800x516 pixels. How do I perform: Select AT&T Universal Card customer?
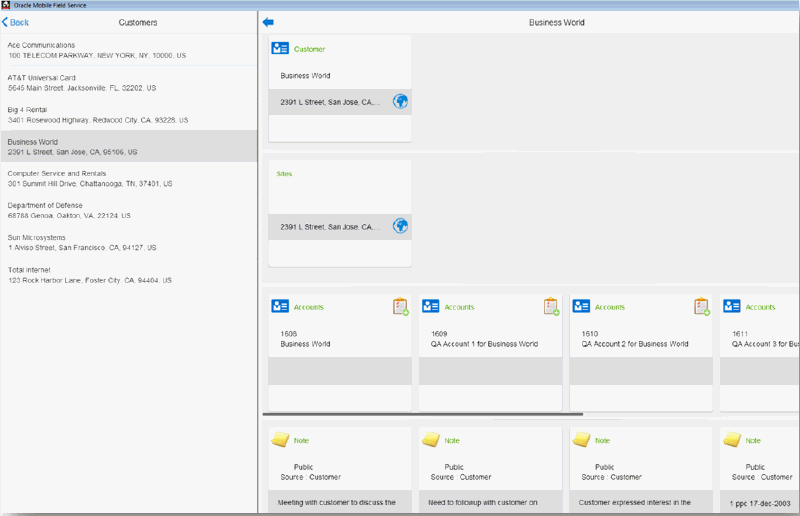point(129,82)
